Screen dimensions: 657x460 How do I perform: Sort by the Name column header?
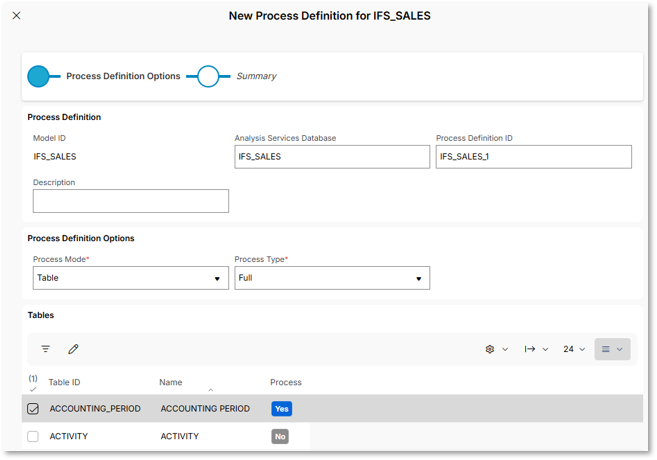click(x=171, y=382)
